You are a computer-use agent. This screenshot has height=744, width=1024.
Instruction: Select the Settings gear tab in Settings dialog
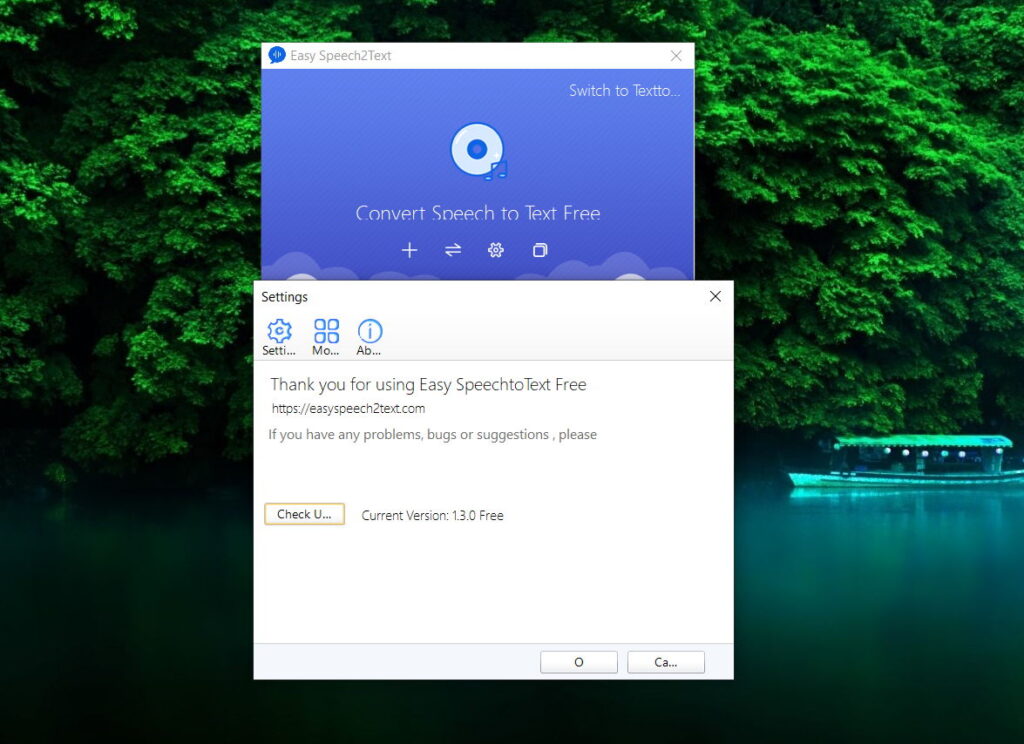pos(279,337)
